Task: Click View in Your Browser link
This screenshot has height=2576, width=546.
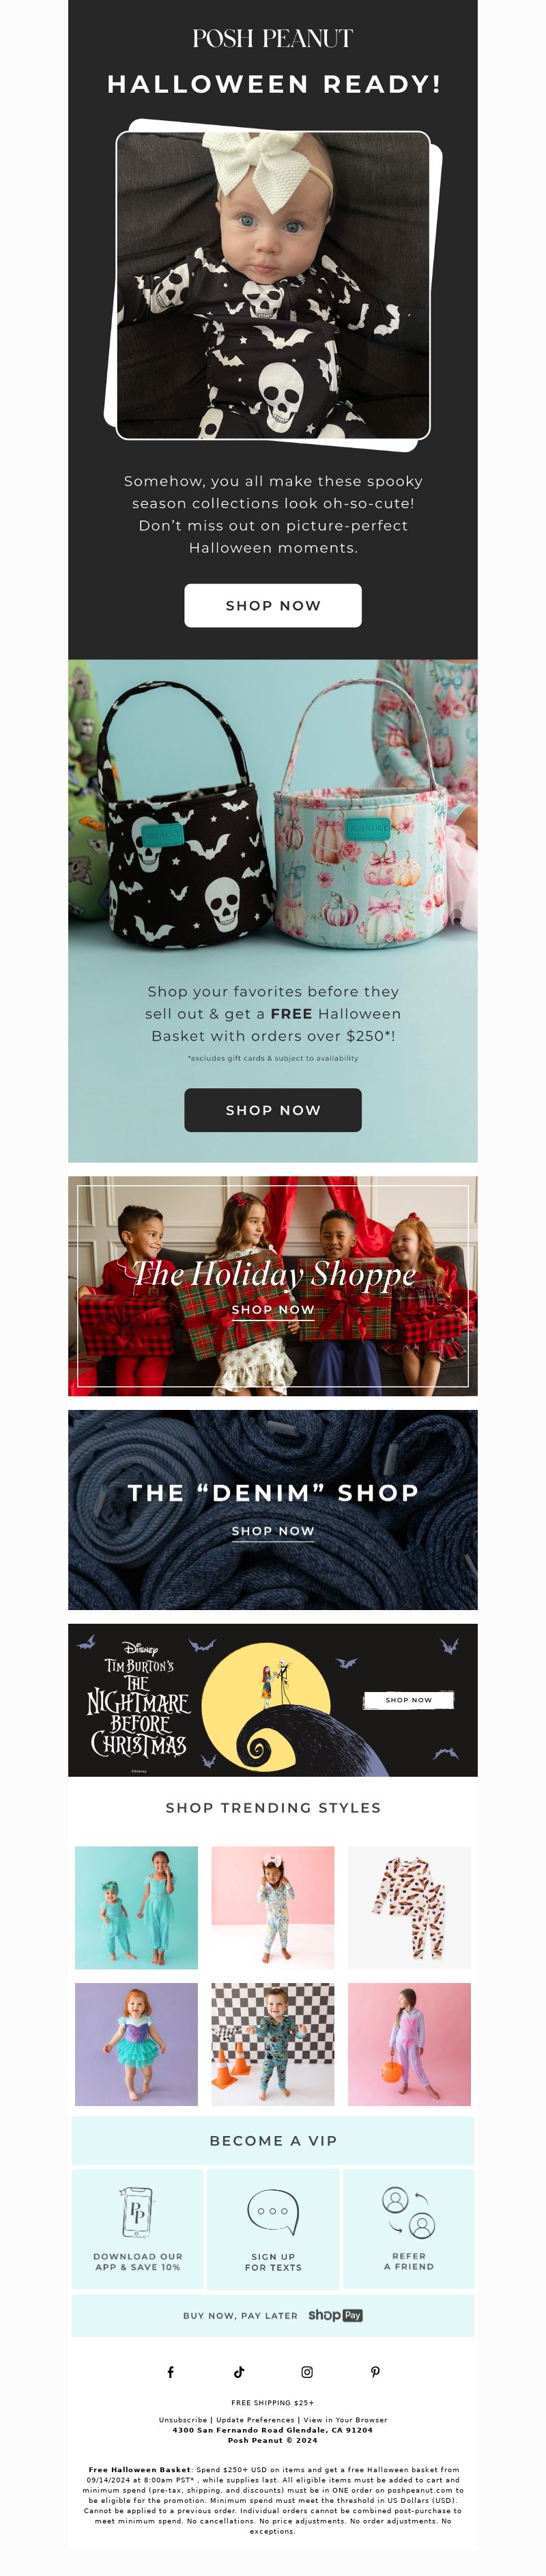Action: [x=345, y=2420]
